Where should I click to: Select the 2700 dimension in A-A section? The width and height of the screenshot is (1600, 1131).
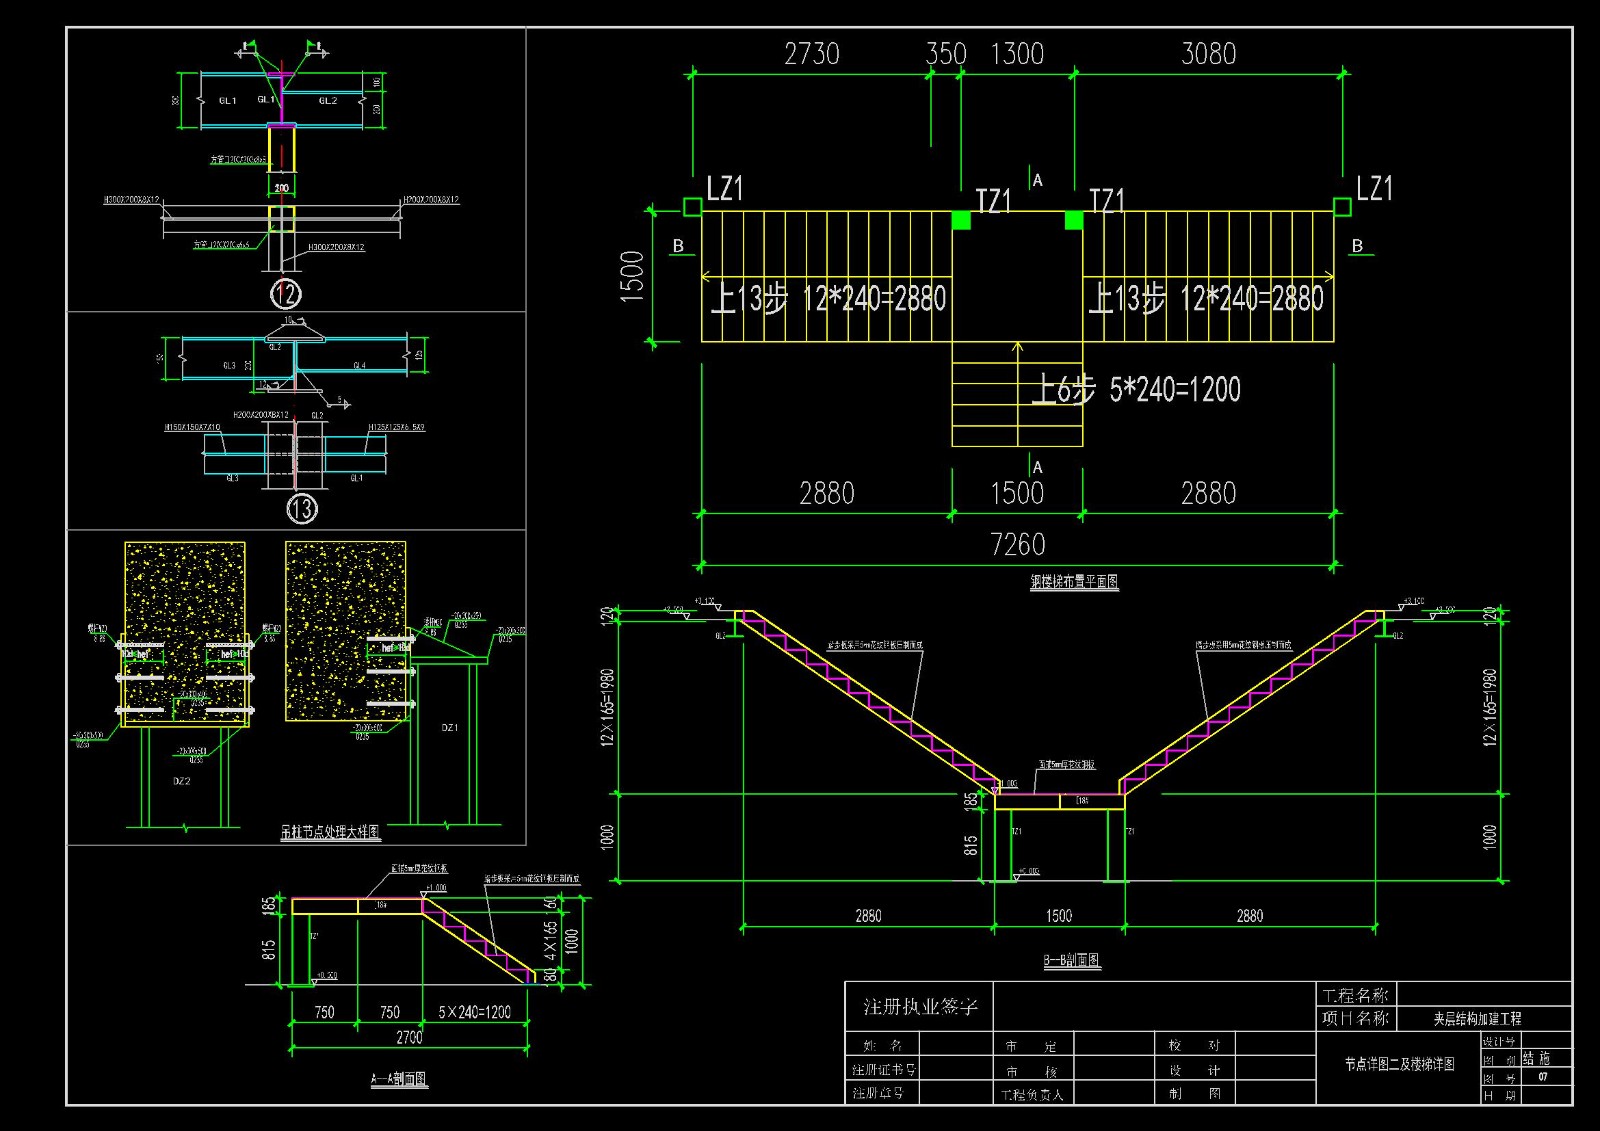tap(409, 1038)
